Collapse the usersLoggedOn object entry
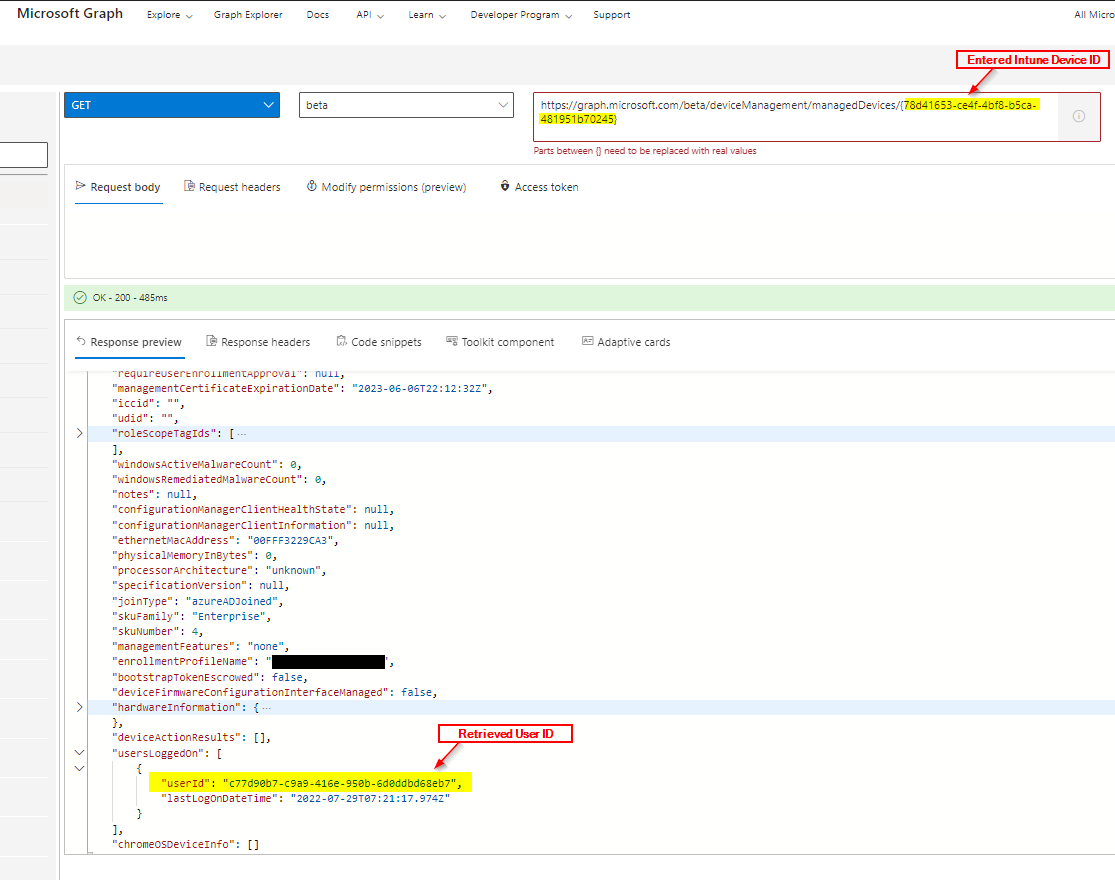1115x880 pixels. (80, 768)
